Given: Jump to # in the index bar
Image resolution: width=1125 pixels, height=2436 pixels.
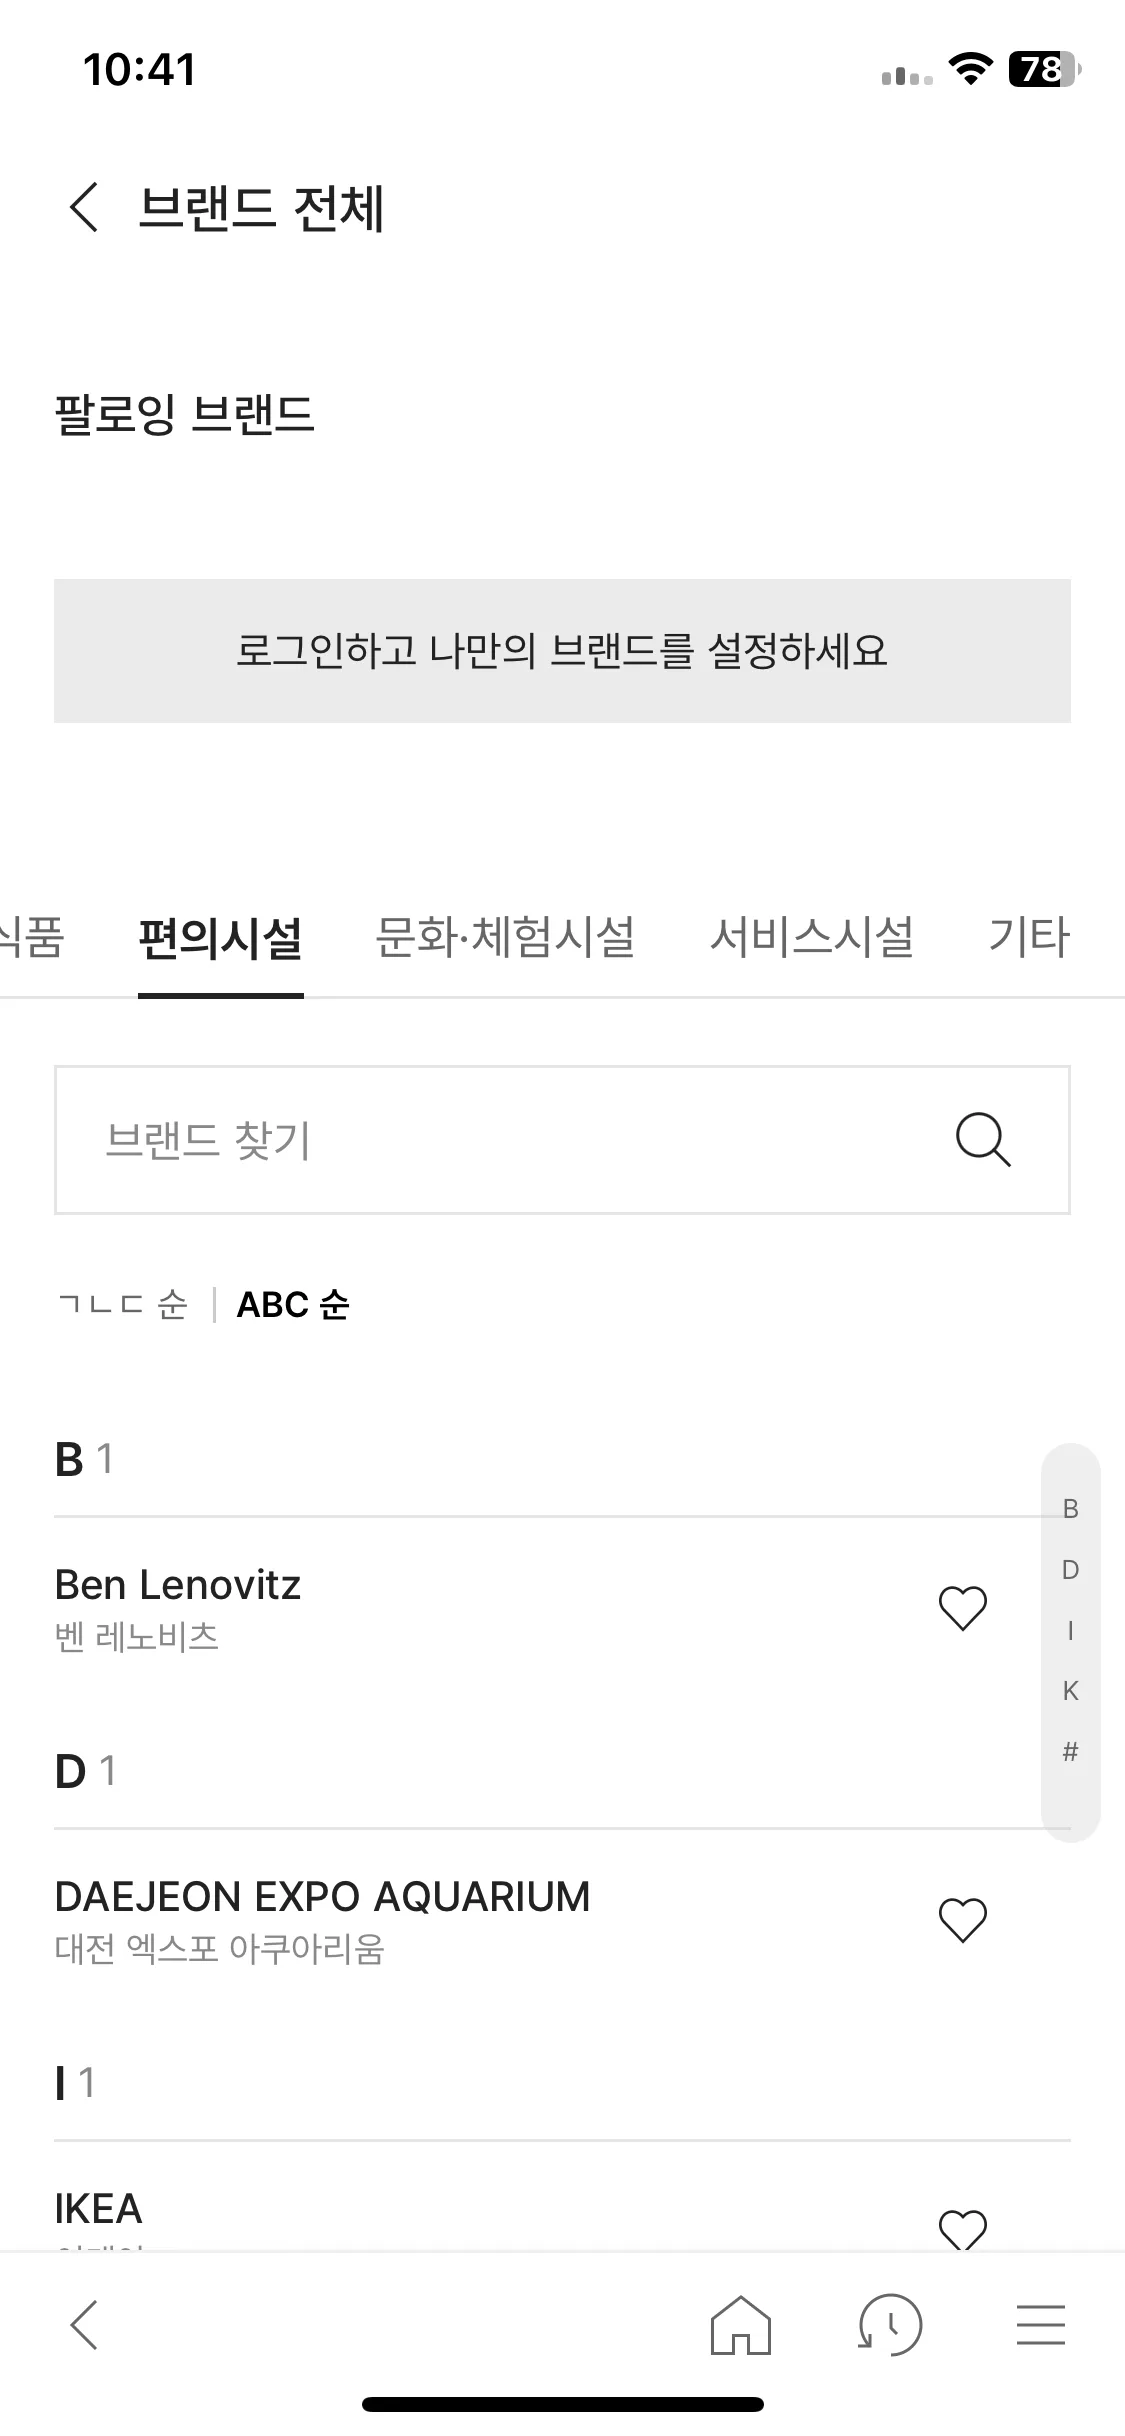Looking at the screenshot, I should pyautogui.click(x=1070, y=1752).
